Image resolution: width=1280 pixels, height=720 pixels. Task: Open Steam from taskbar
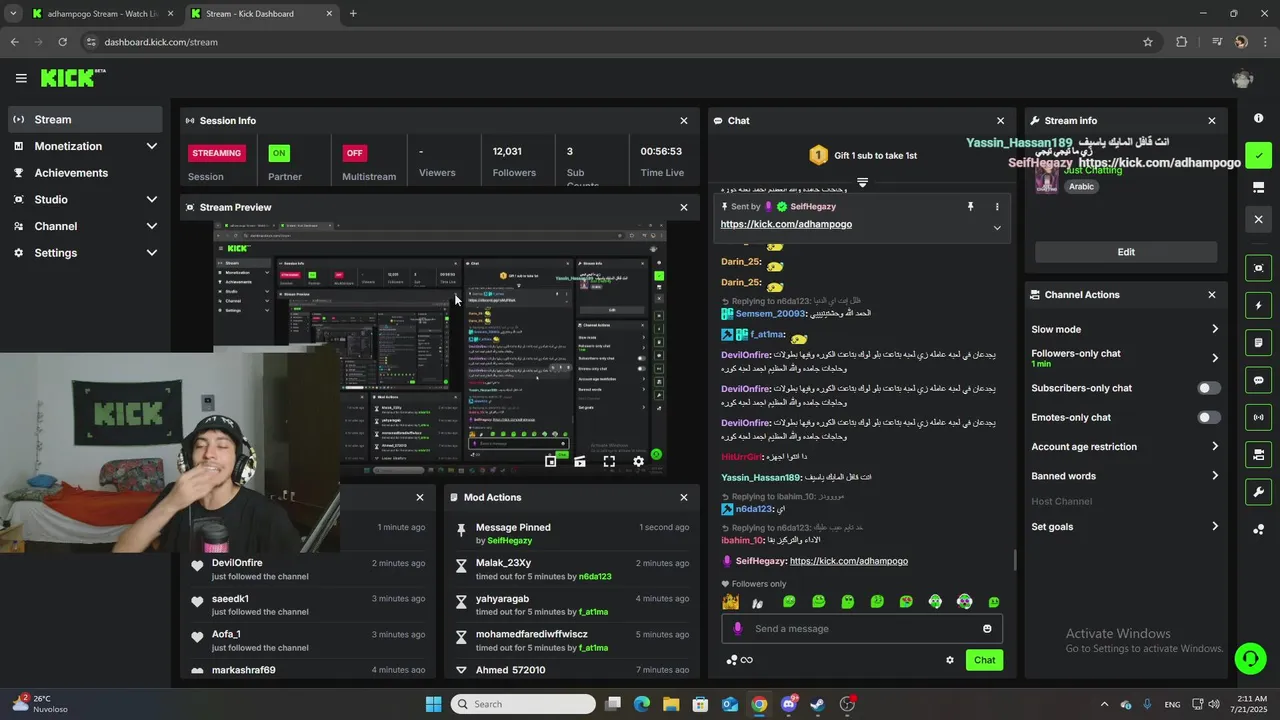(x=818, y=704)
